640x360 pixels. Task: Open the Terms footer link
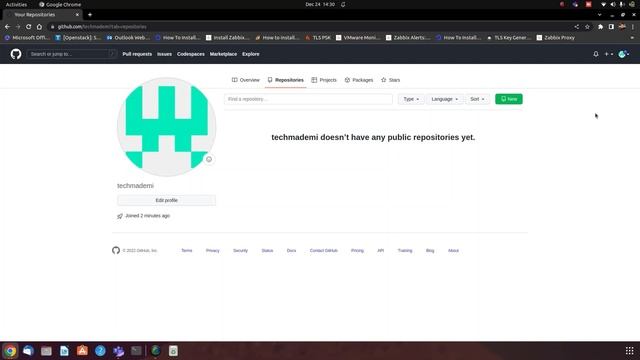pyautogui.click(x=187, y=251)
